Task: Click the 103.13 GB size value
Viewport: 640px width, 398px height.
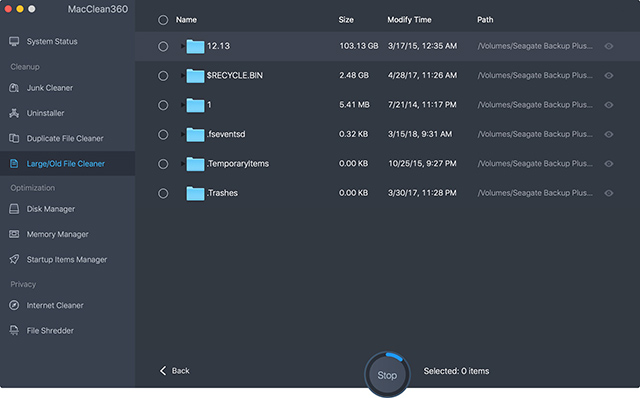Action: [x=359, y=46]
